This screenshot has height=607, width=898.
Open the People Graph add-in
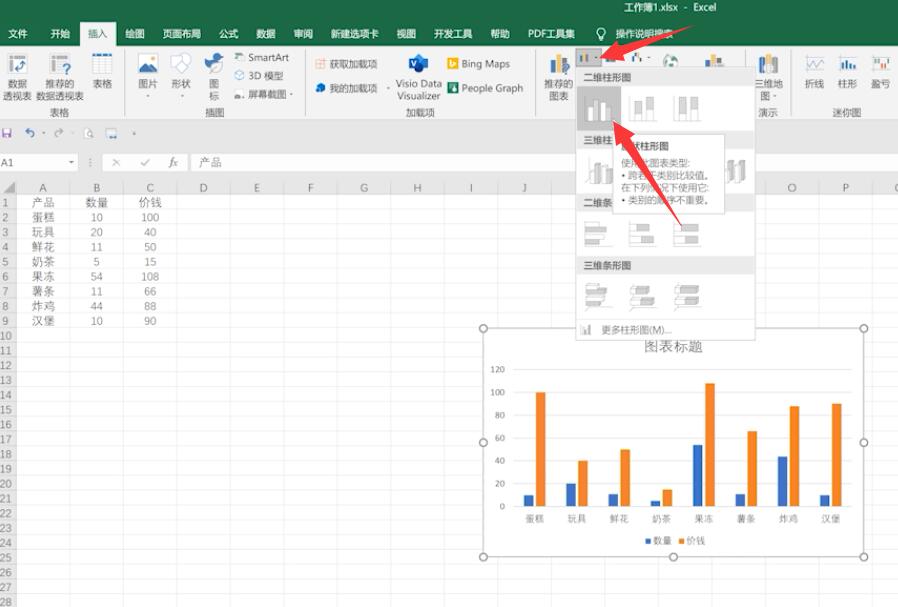pos(485,88)
